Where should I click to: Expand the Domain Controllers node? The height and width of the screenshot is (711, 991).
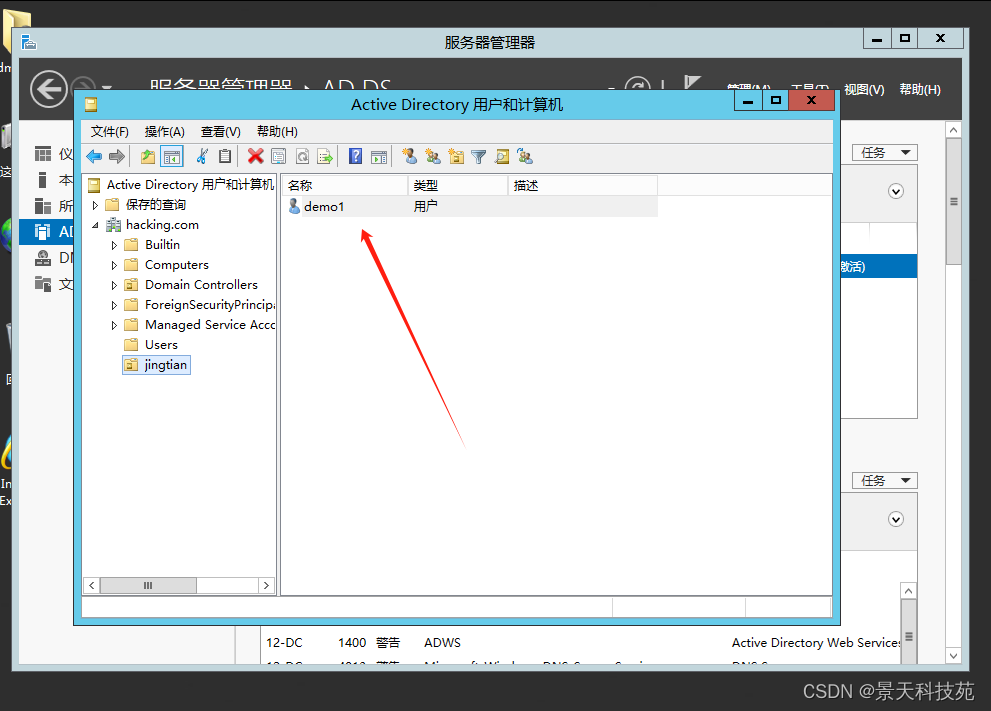coord(114,285)
